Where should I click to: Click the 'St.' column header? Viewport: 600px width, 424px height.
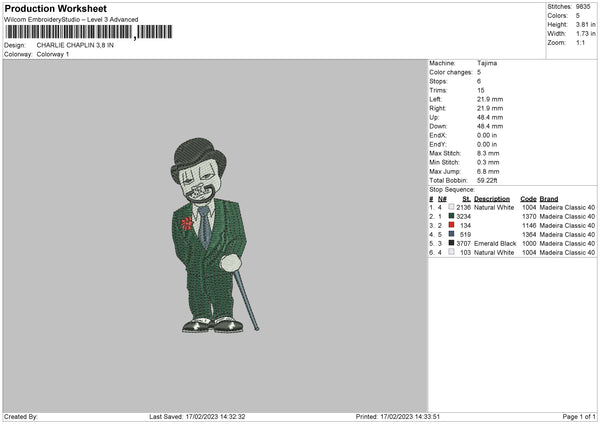pos(466,199)
